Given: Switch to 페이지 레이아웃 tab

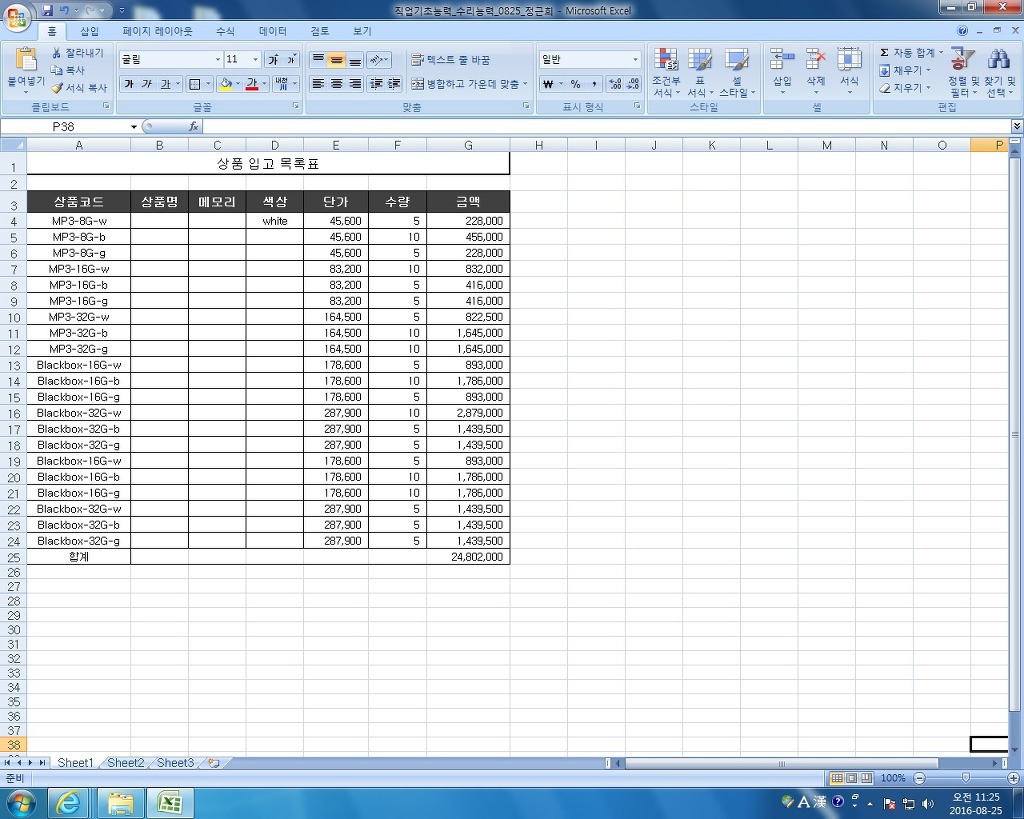Looking at the screenshot, I should [157, 31].
